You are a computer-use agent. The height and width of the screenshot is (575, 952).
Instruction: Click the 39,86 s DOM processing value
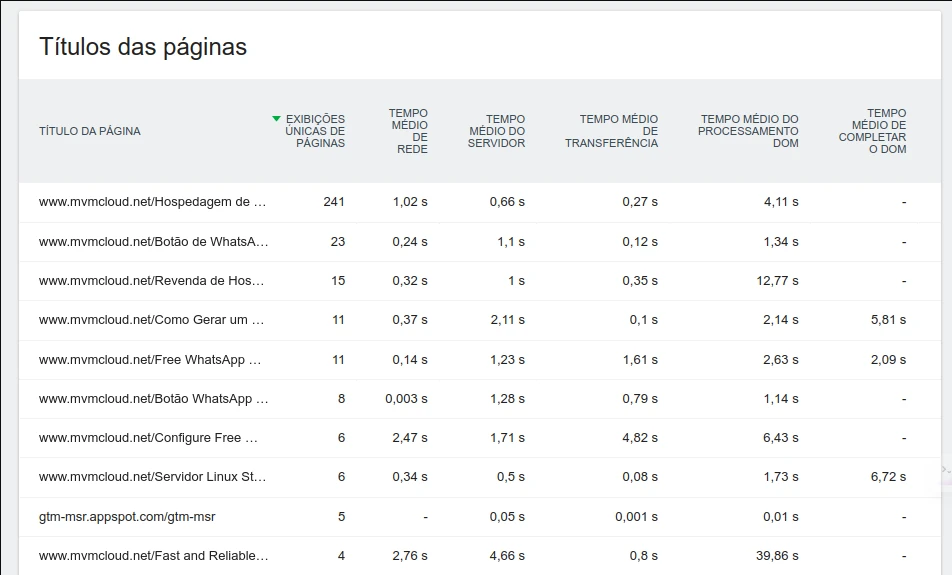tap(777, 556)
